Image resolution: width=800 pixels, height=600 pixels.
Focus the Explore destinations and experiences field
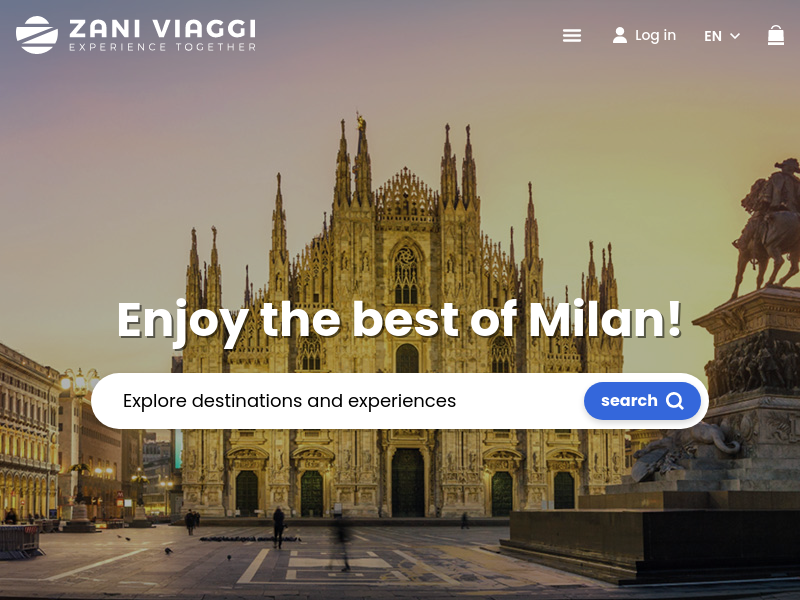[337, 401]
